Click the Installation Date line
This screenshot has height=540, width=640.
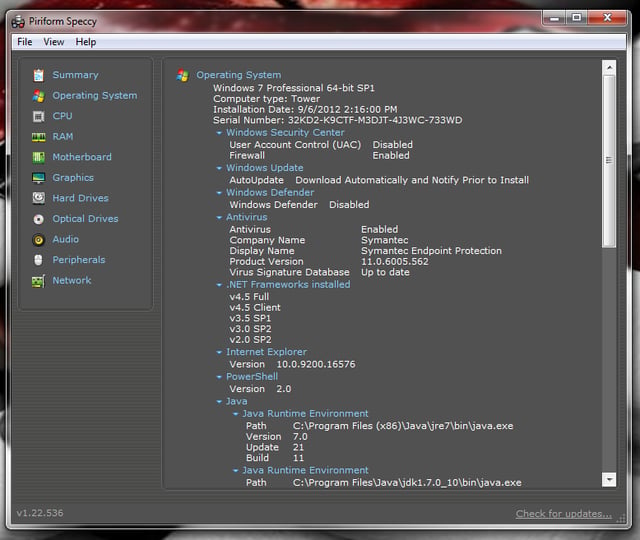pyautogui.click(x=305, y=109)
